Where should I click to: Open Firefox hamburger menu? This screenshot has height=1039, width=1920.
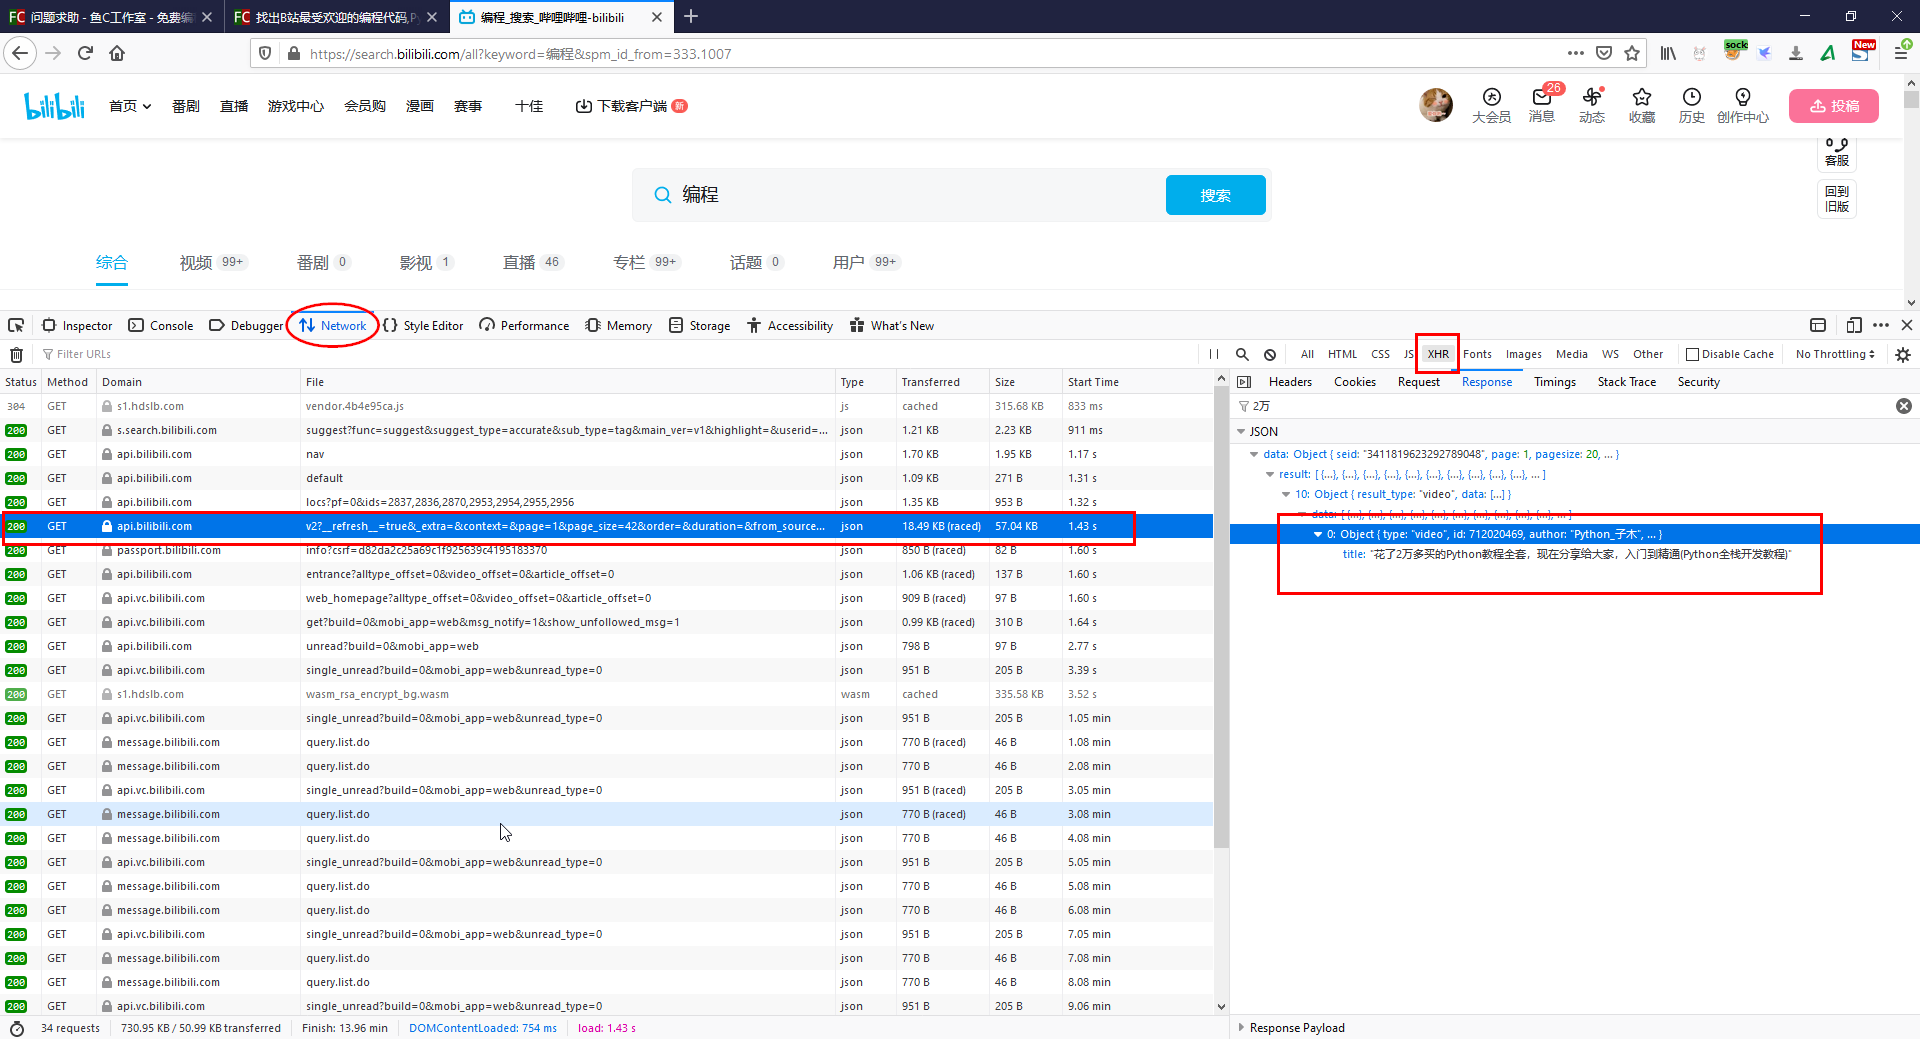point(1901,53)
